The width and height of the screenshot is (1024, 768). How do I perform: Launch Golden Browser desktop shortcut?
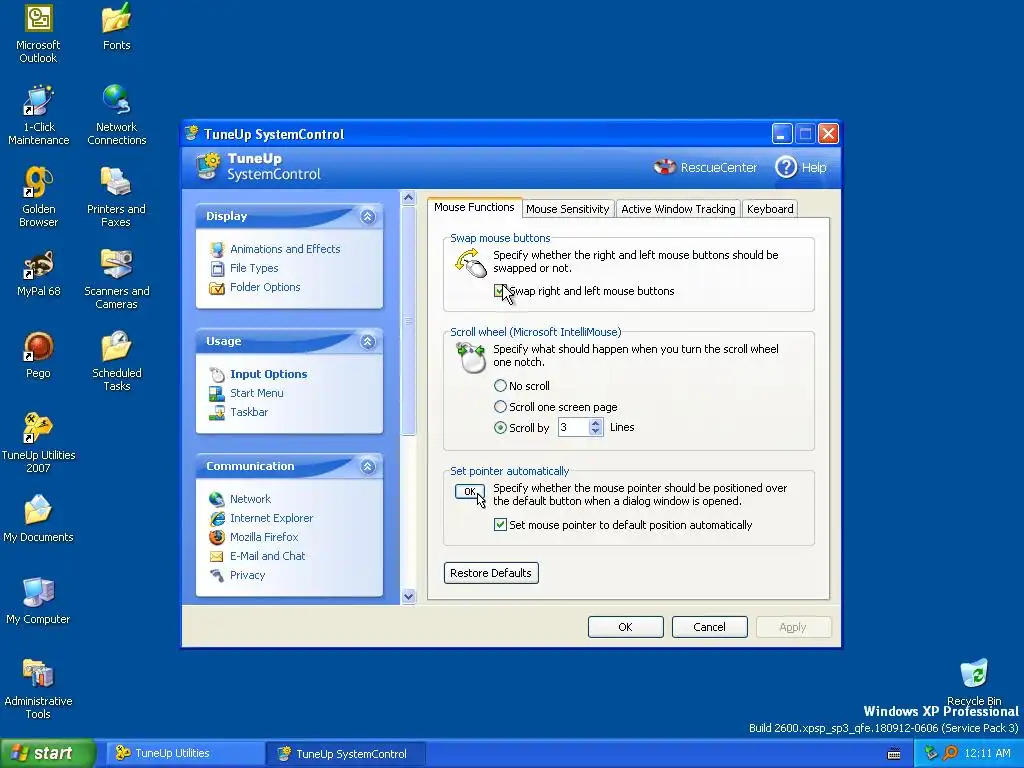38,182
